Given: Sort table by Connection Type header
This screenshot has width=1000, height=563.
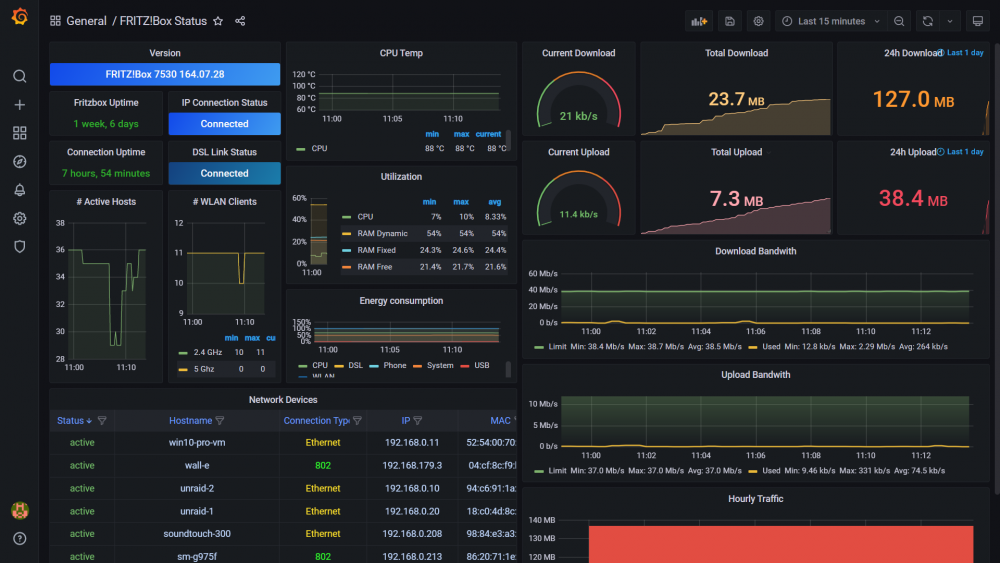Looking at the screenshot, I should tap(316, 421).
